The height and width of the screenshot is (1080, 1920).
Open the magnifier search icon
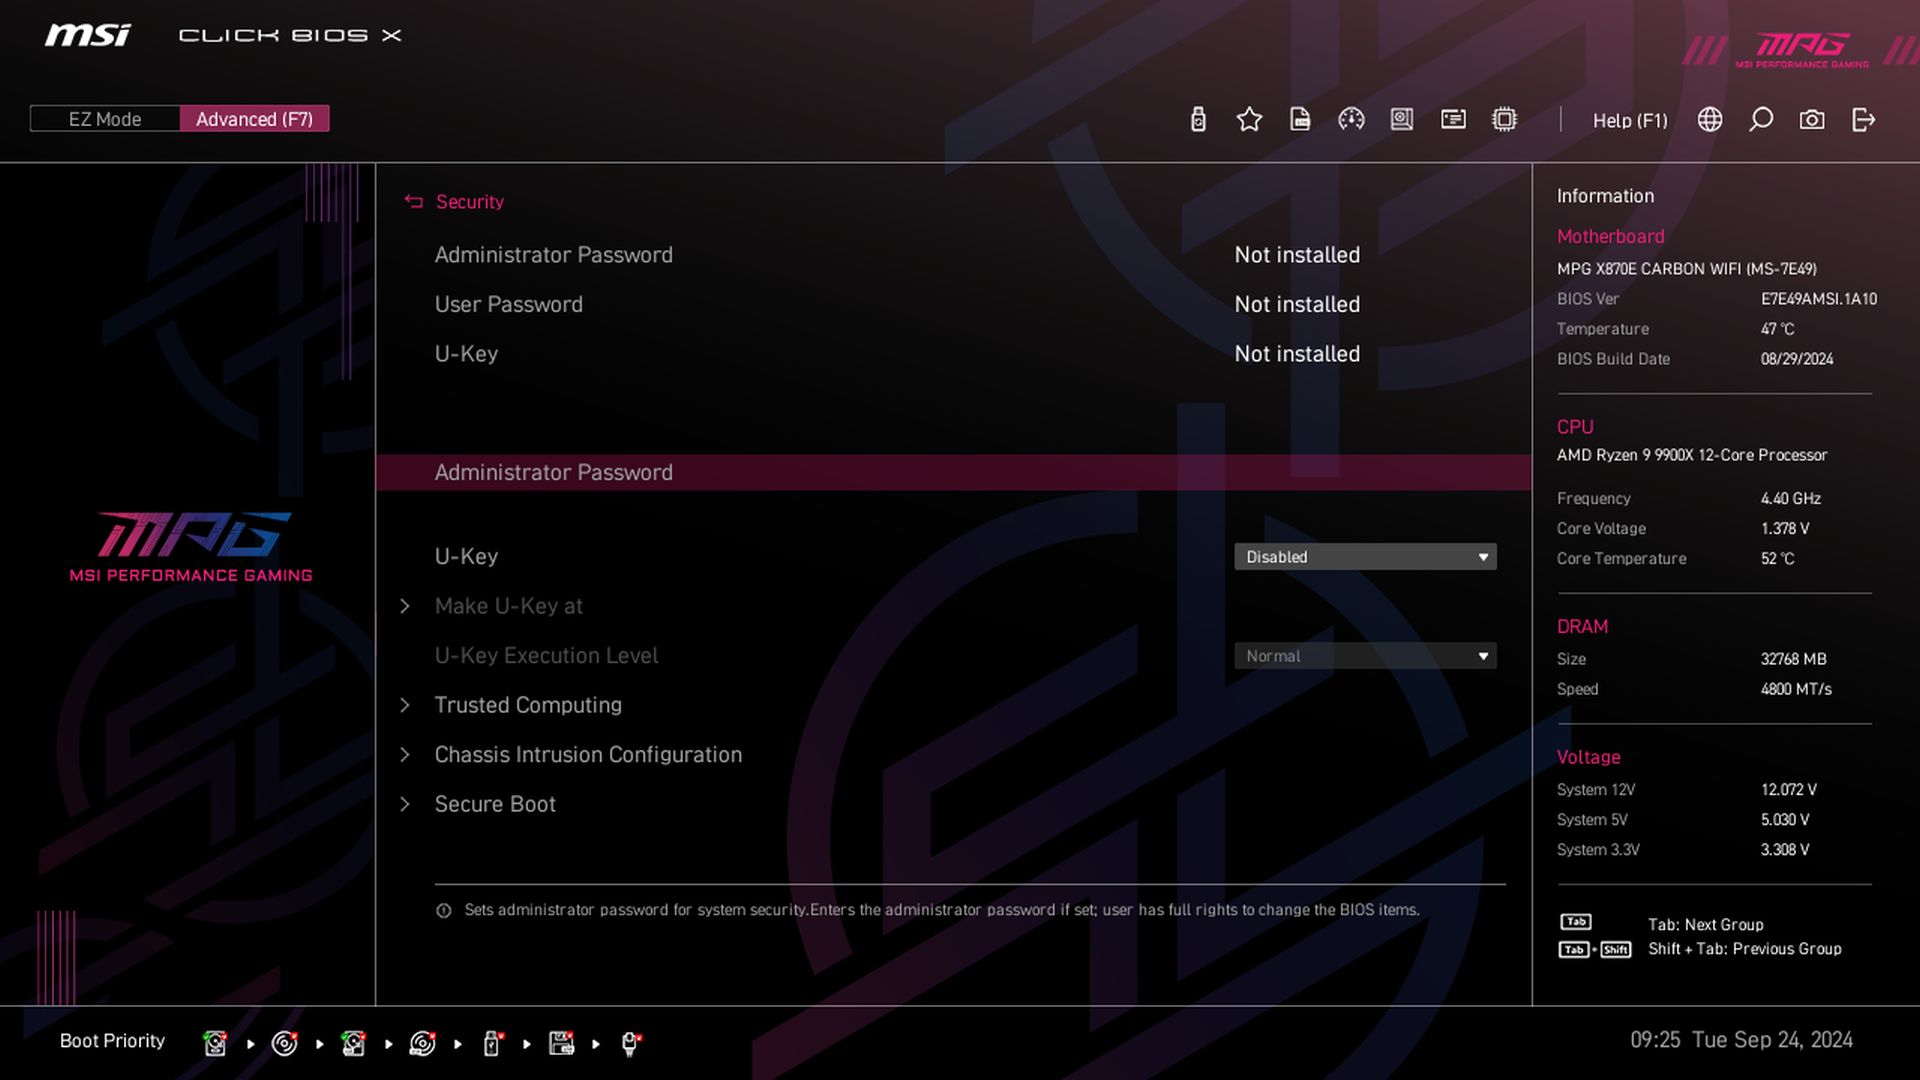coord(1761,120)
